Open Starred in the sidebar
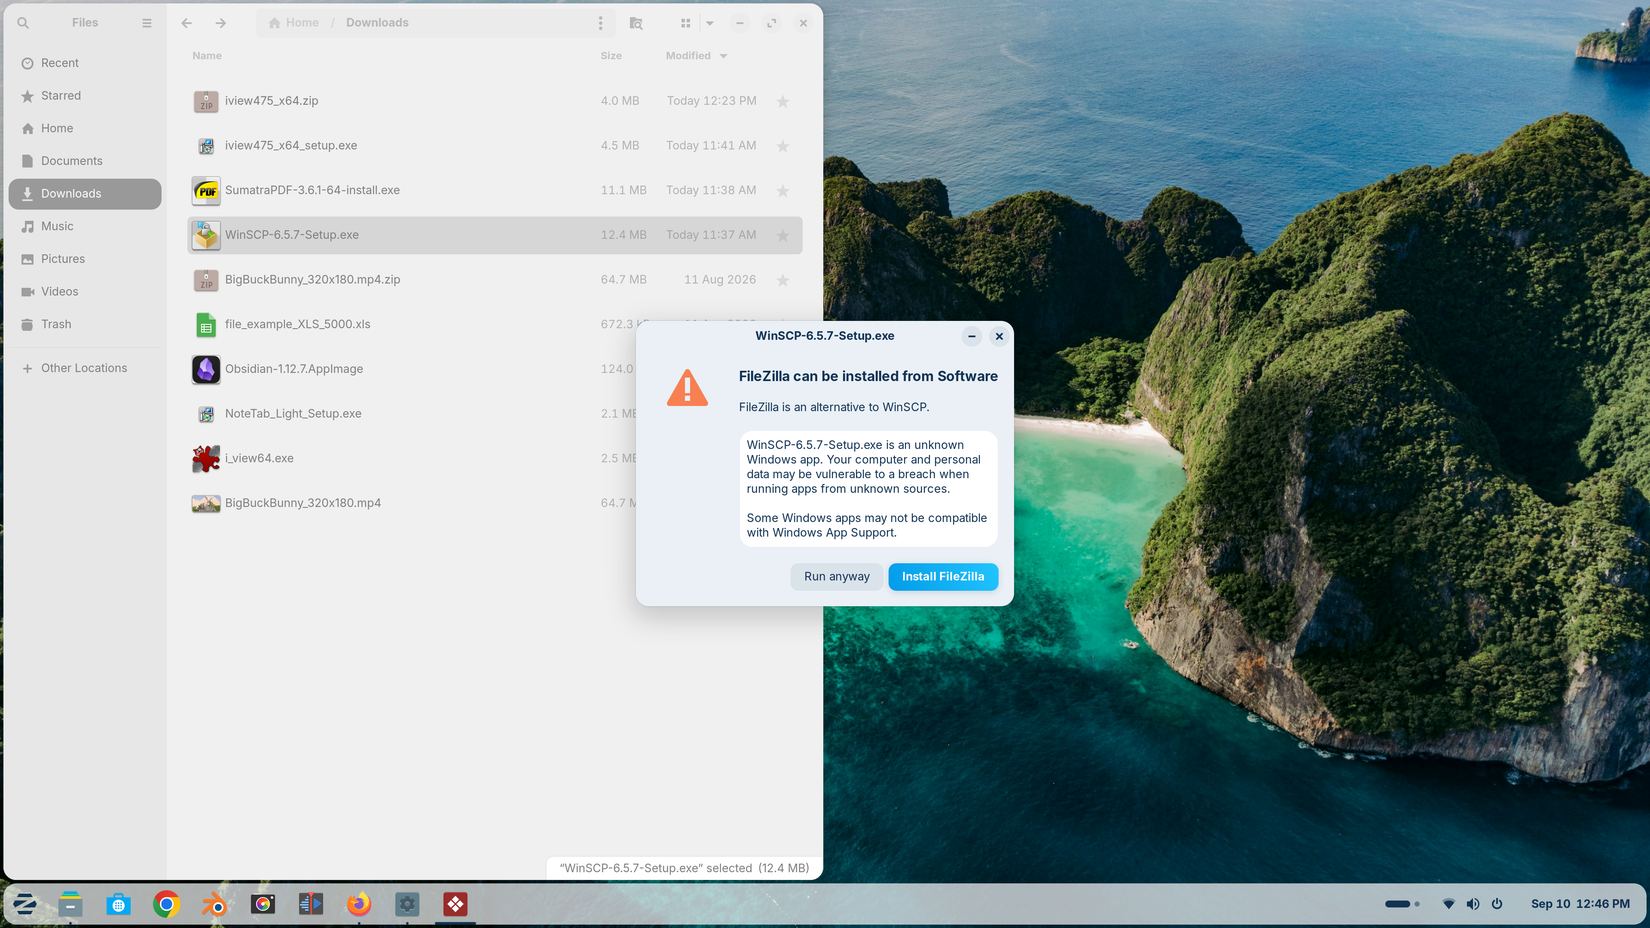Viewport: 1650px width, 928px height. (x=85, y=96)
